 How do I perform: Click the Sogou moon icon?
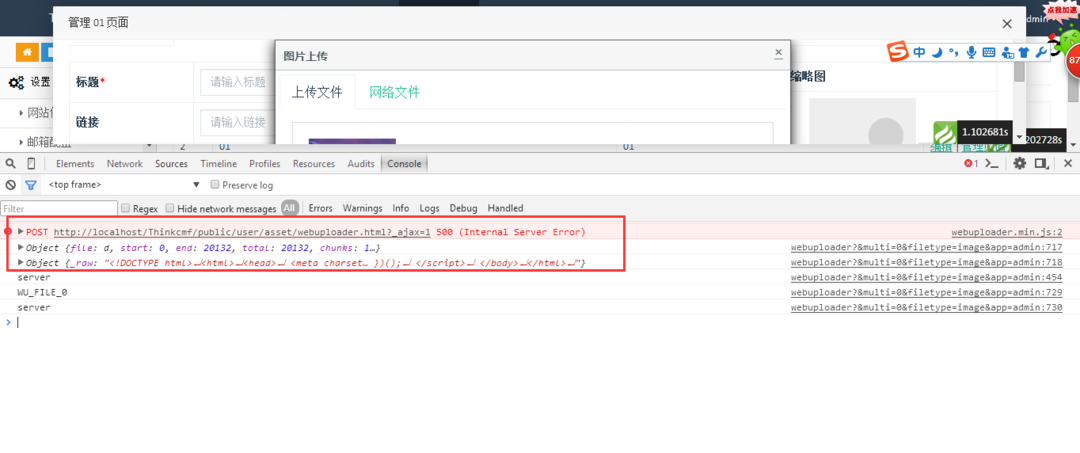click(937, 52)
